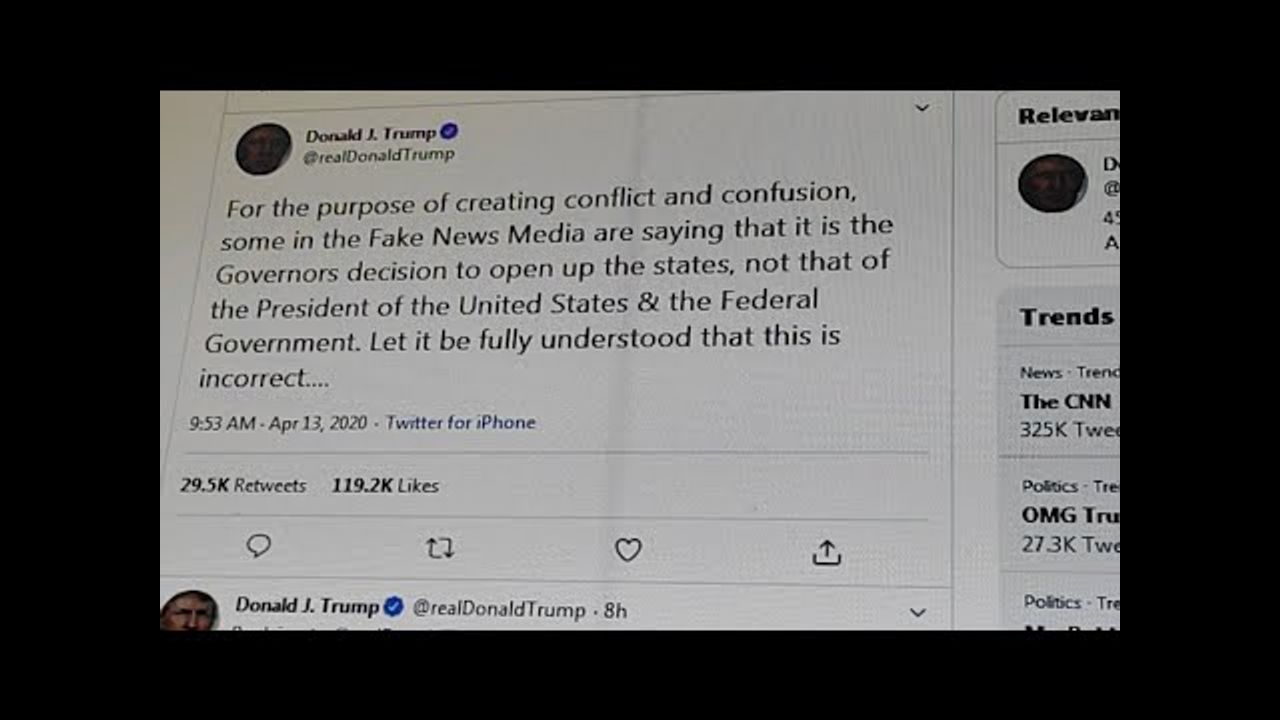The height and width of the screenshot is (720, 1280).
Task: Open the @realDonaldTrump handle on main tweet
Action: coord(378,156)
